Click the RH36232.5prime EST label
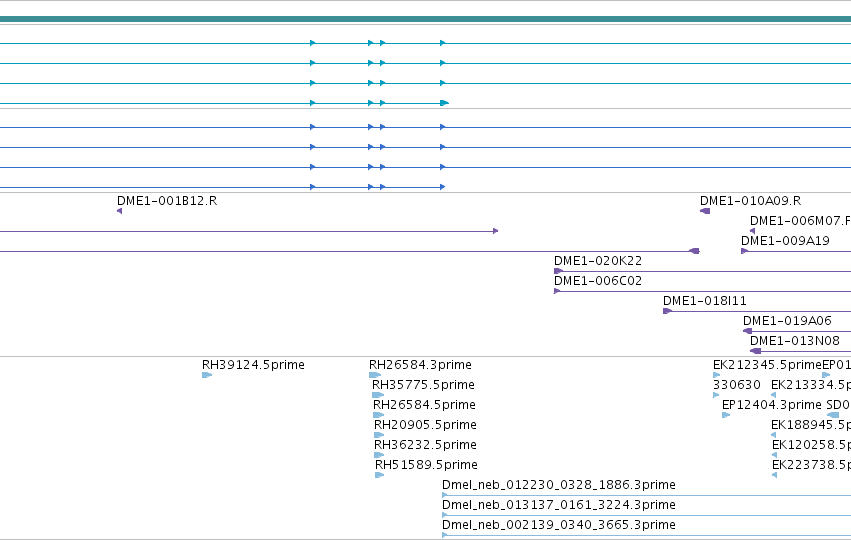 (x=426, y=446)
